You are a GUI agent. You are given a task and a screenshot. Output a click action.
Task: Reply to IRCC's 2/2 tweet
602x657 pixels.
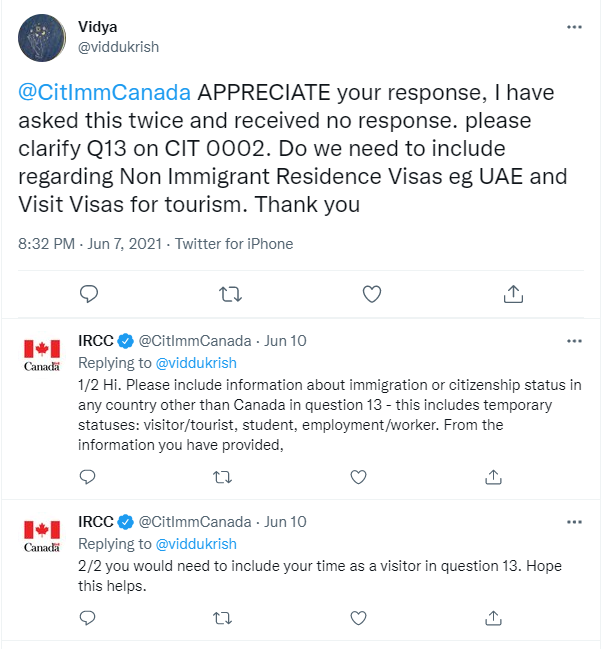[88, 618]
